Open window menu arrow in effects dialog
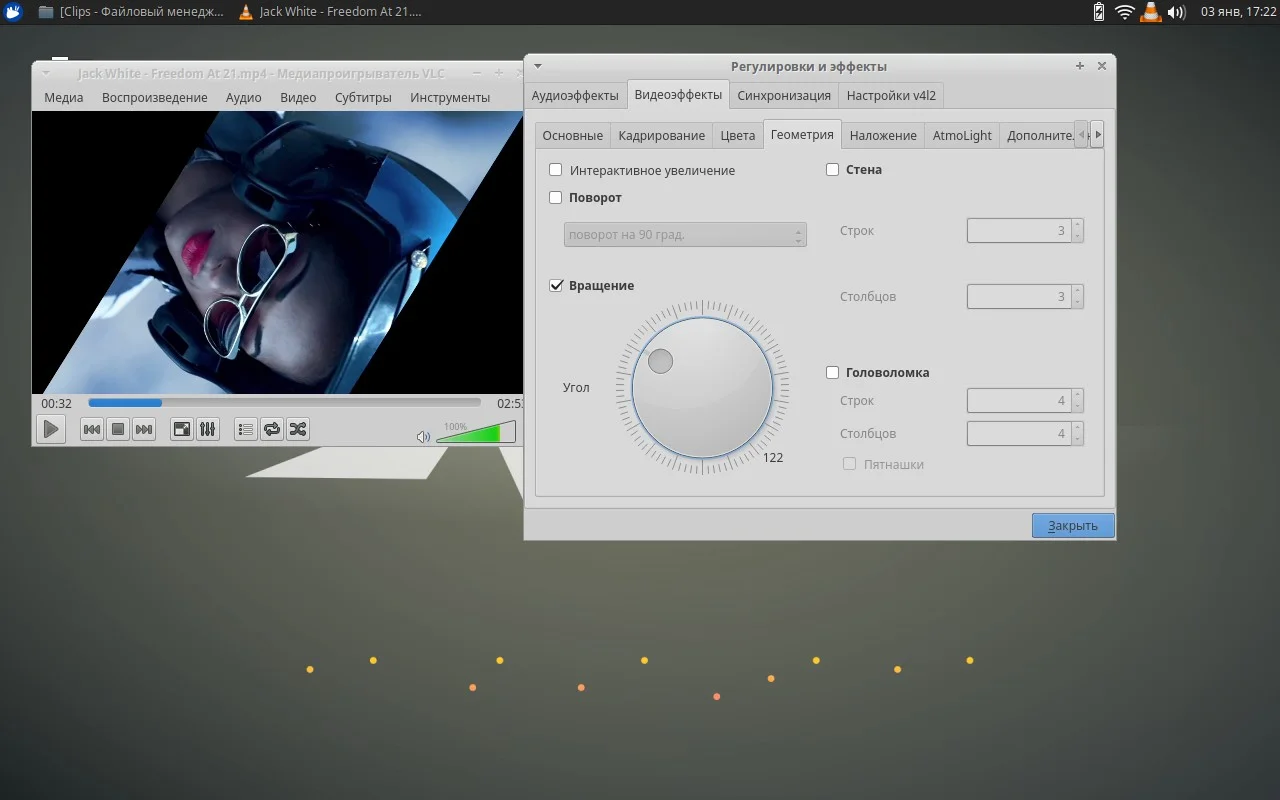Image resolution: width=1280 pixels, height=800 pixels. tap(538, 66)
